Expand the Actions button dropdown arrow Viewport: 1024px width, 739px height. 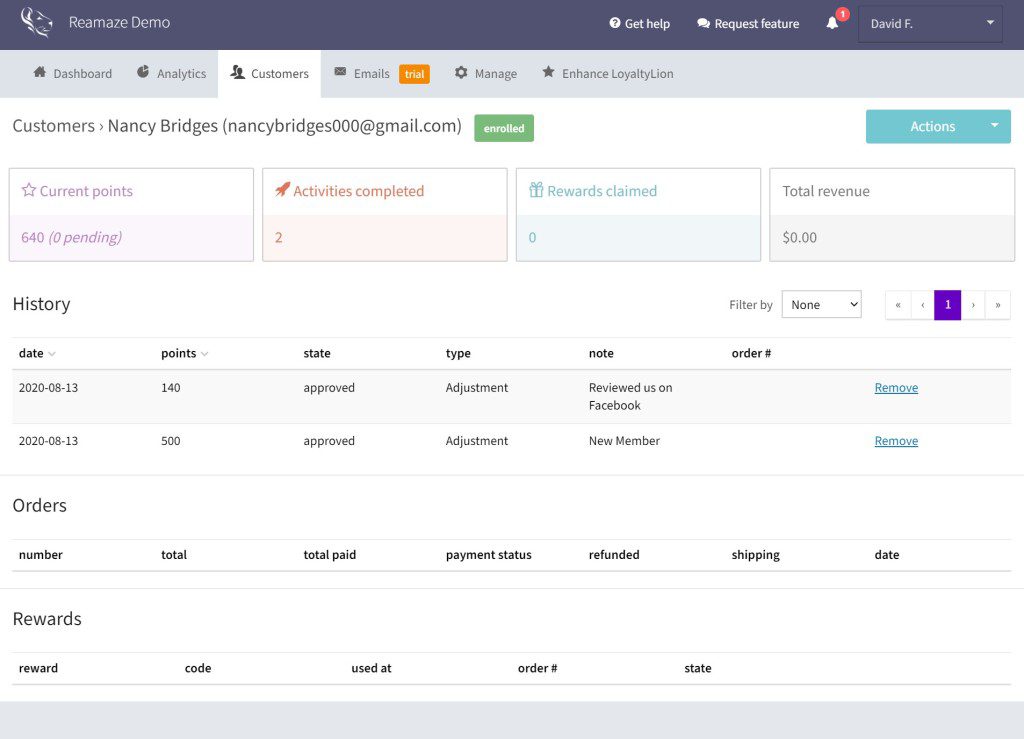tap(994, 126)
